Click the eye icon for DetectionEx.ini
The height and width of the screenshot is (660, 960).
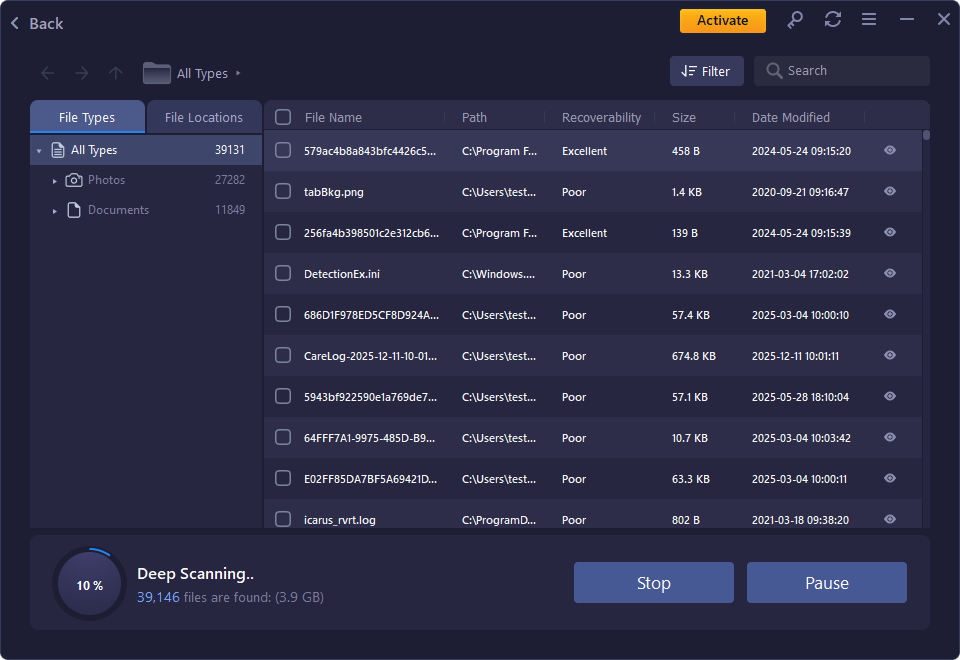click(x=890, y=273)
